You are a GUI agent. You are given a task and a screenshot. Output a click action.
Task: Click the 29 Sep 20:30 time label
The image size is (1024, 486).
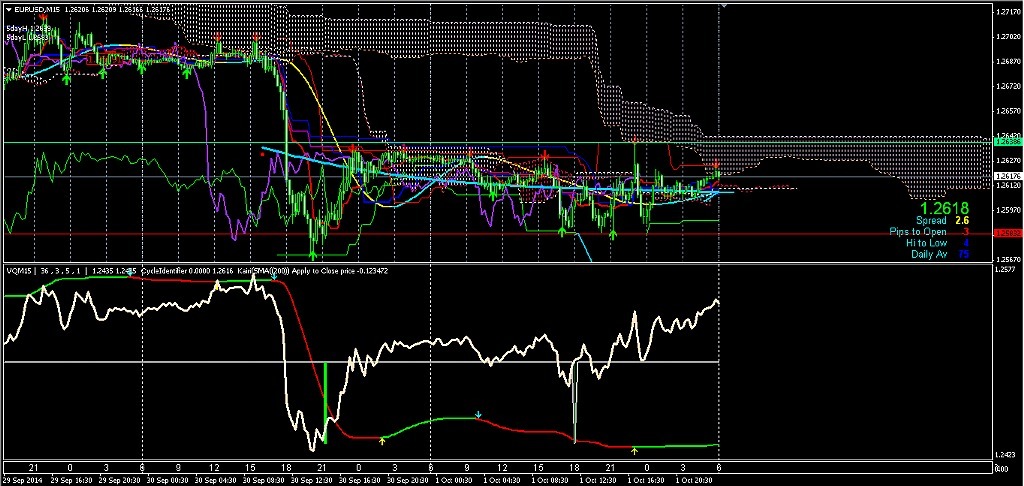pyautogui.click(x=118, y=479)
